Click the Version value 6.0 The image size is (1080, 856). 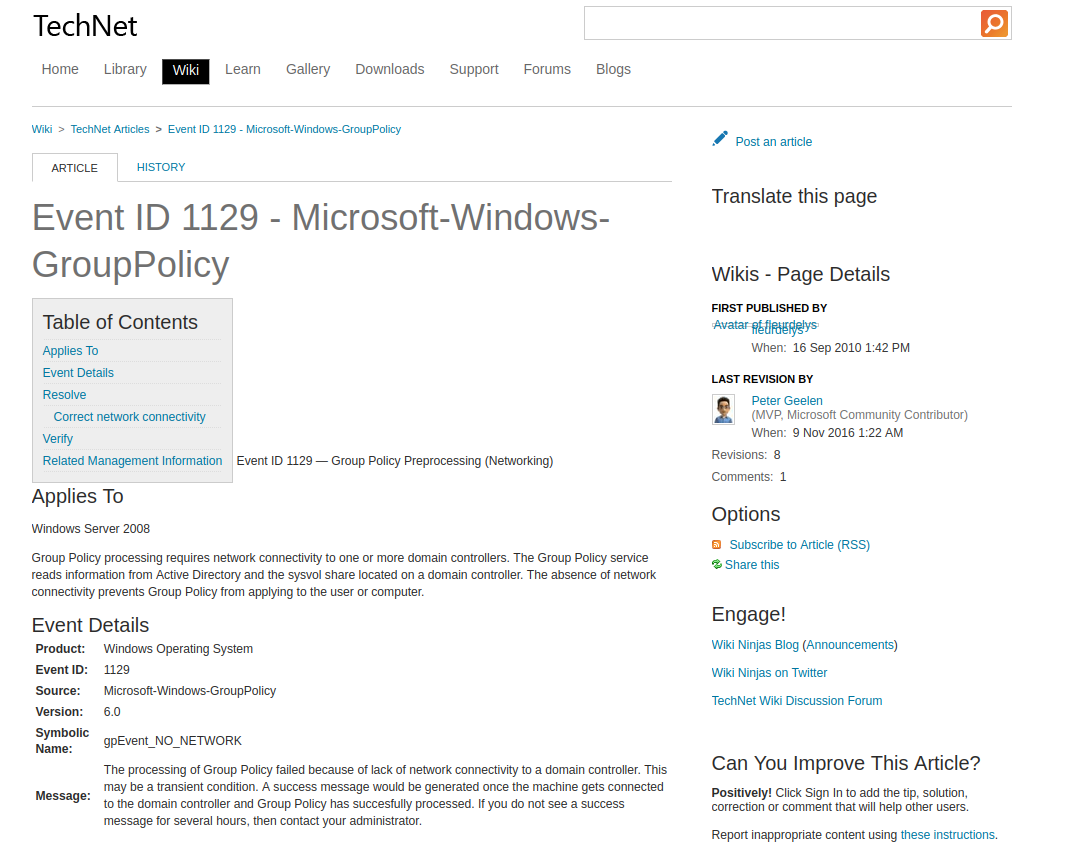pos(112,712)
